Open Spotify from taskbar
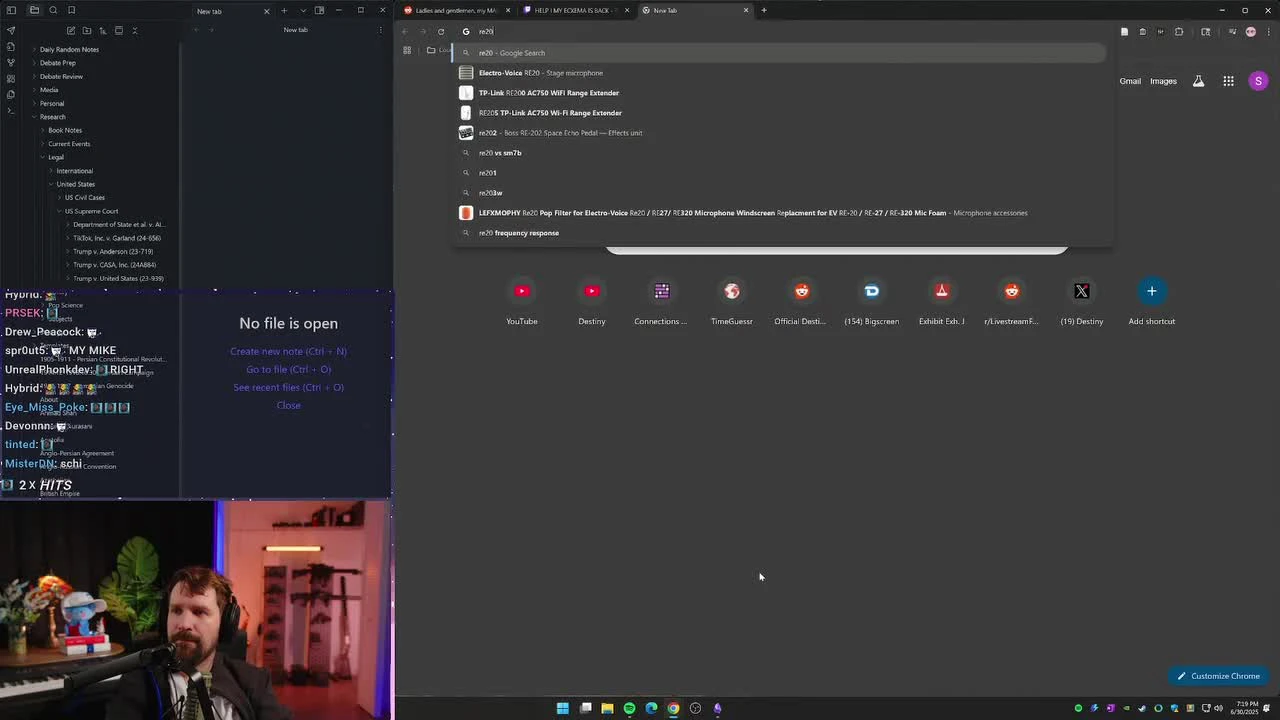Viewport: 1280px width, 720px height. point(629,708)
